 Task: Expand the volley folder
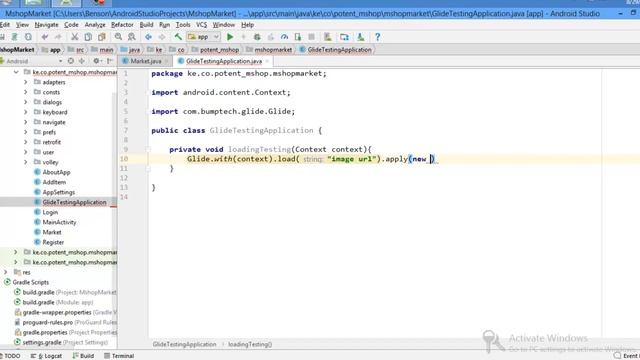(26, 162)
